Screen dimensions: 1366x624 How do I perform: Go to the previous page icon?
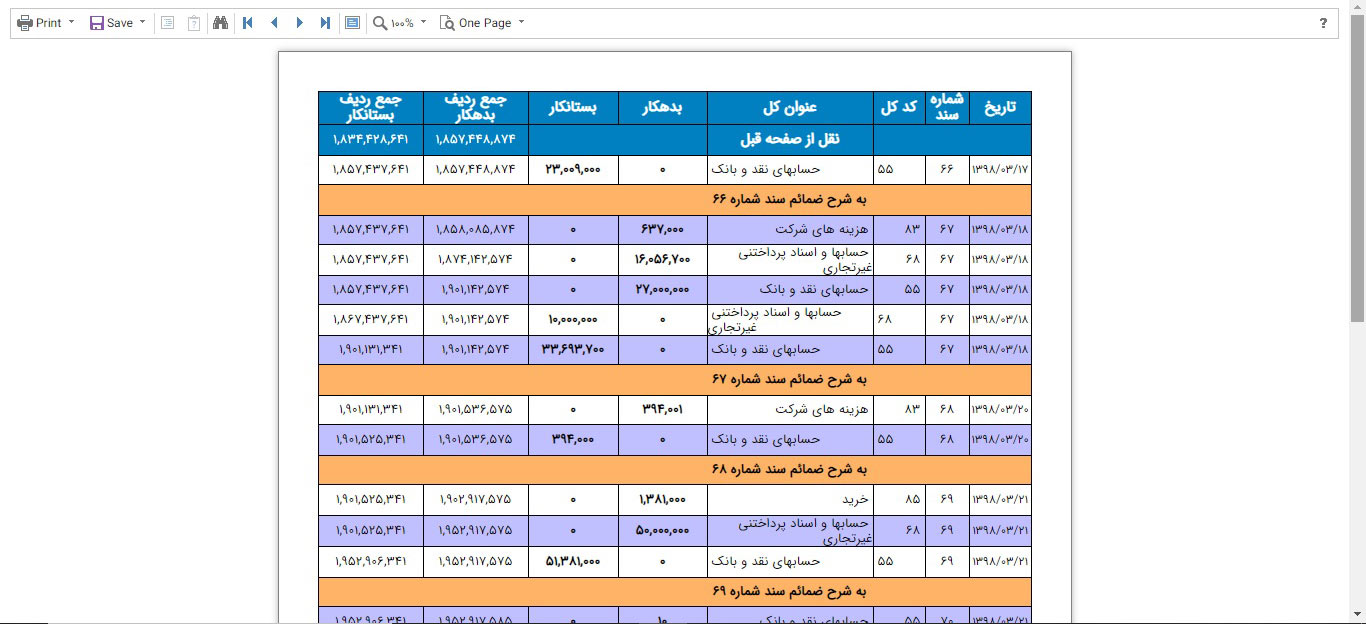(x=273, y=22)
